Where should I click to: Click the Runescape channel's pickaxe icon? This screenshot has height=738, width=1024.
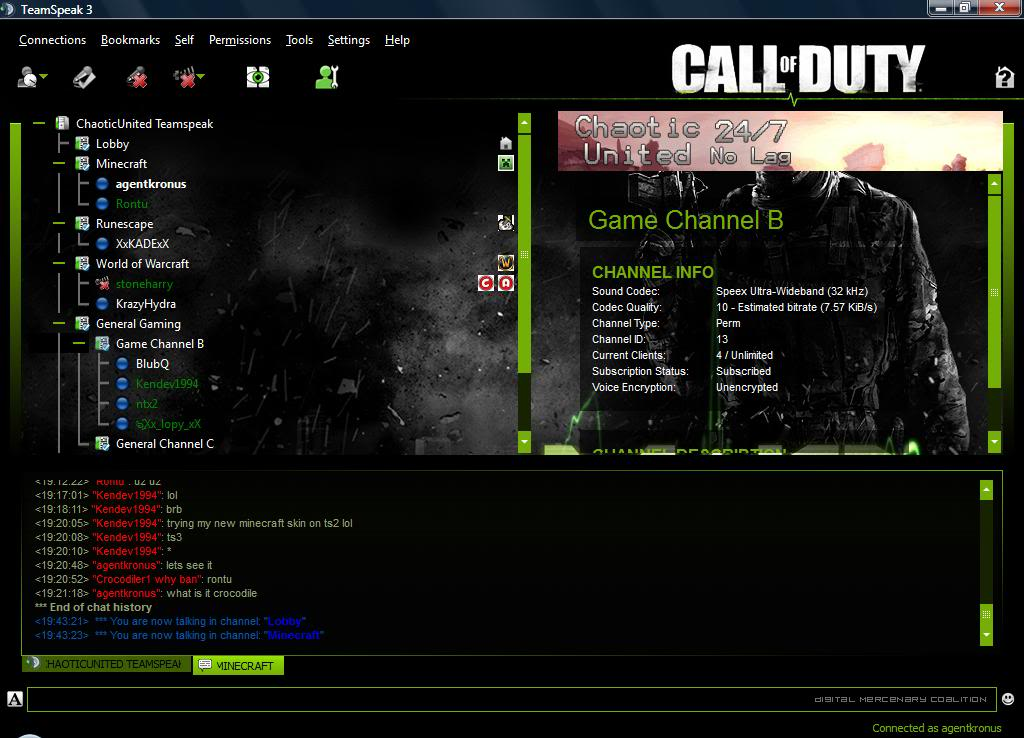(x=505, y=223)
